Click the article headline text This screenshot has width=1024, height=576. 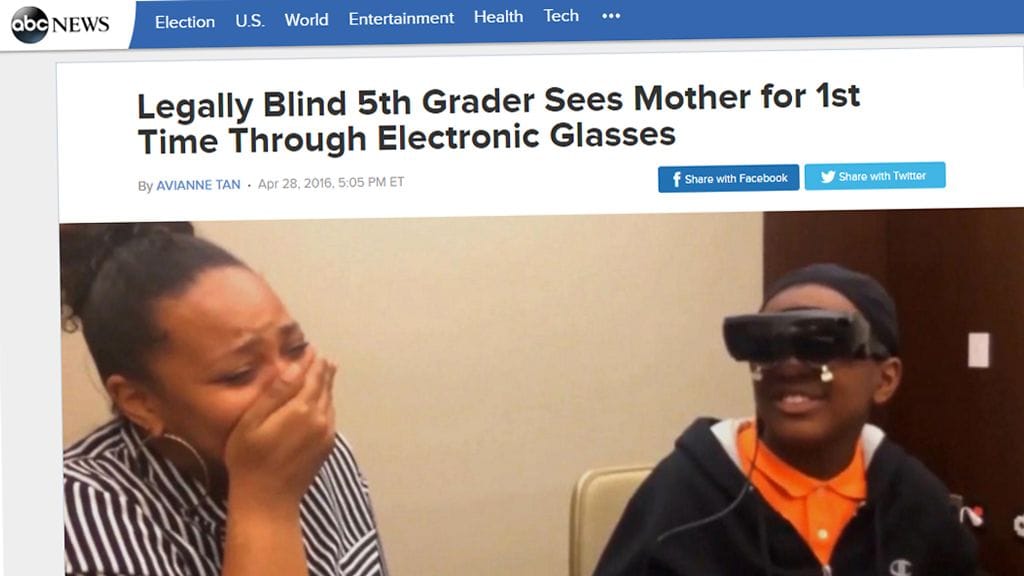[498, 119]
